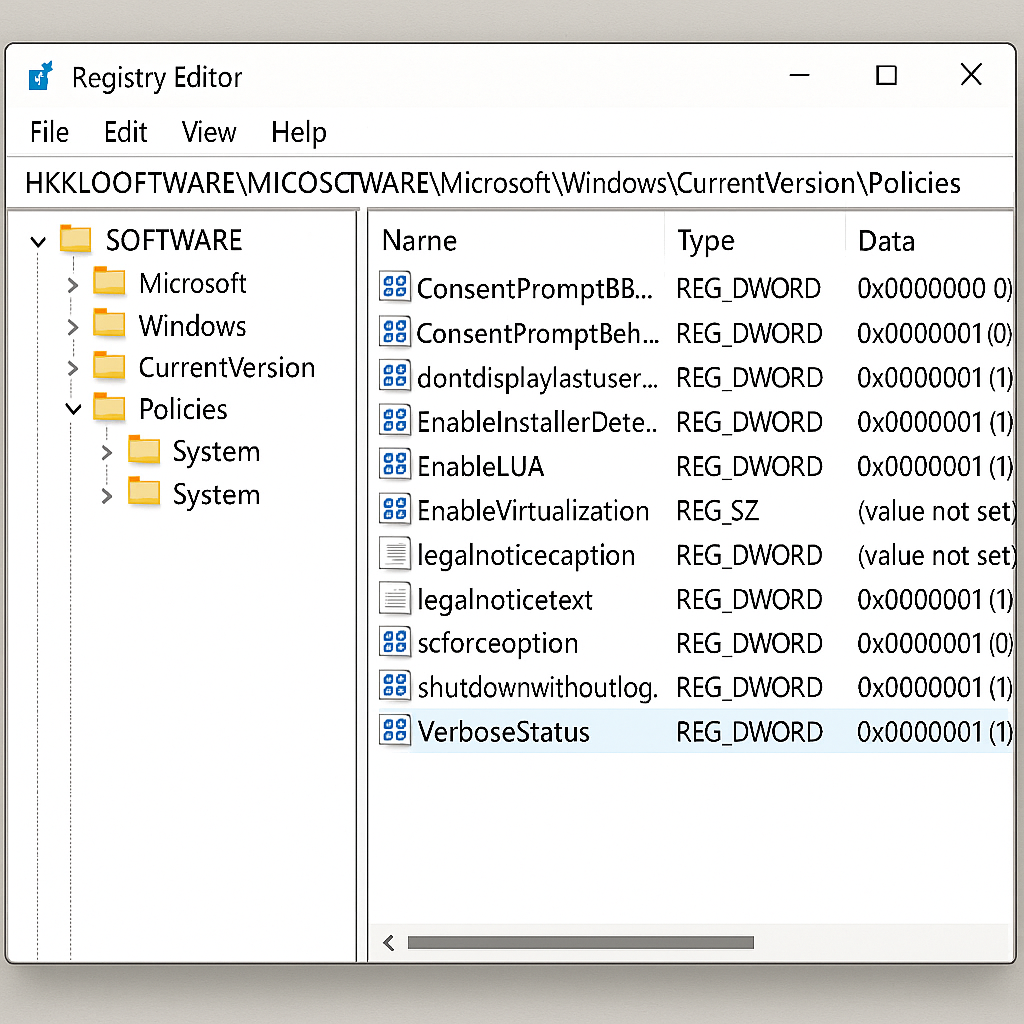Click the legalnoticecaption string icon

click(x=395, y=554)
